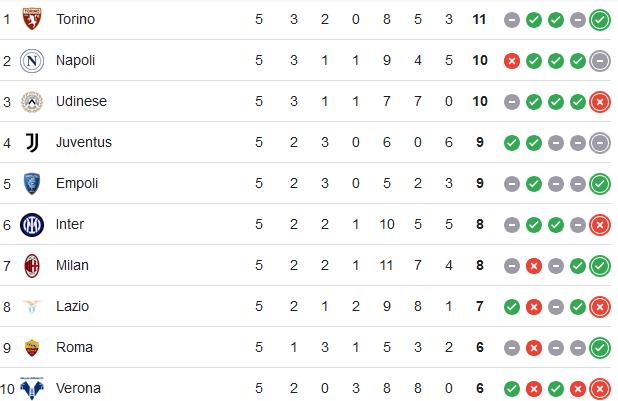The image size is (618, 401).
Task: Open the Torino team name link
Action: [x=75, y=19]
